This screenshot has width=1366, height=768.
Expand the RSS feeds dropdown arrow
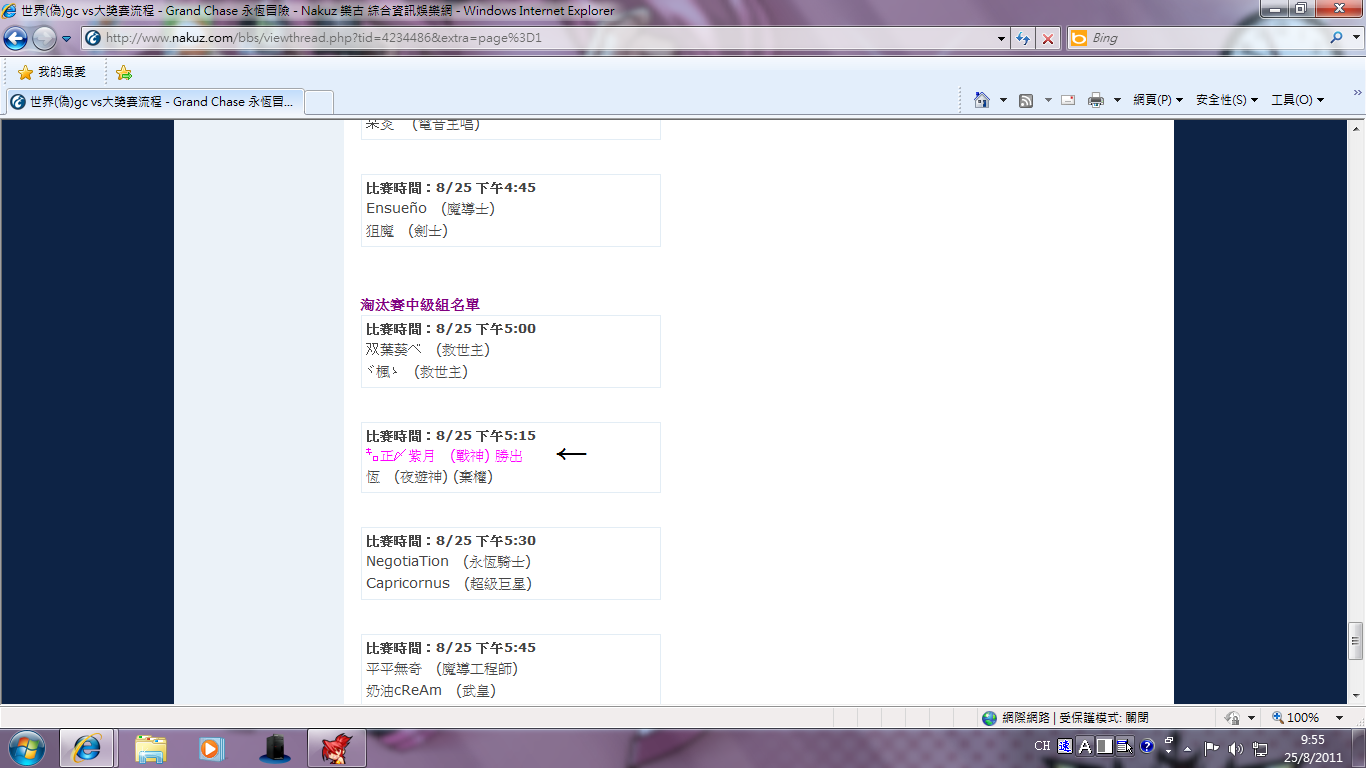coord(1048,100)
